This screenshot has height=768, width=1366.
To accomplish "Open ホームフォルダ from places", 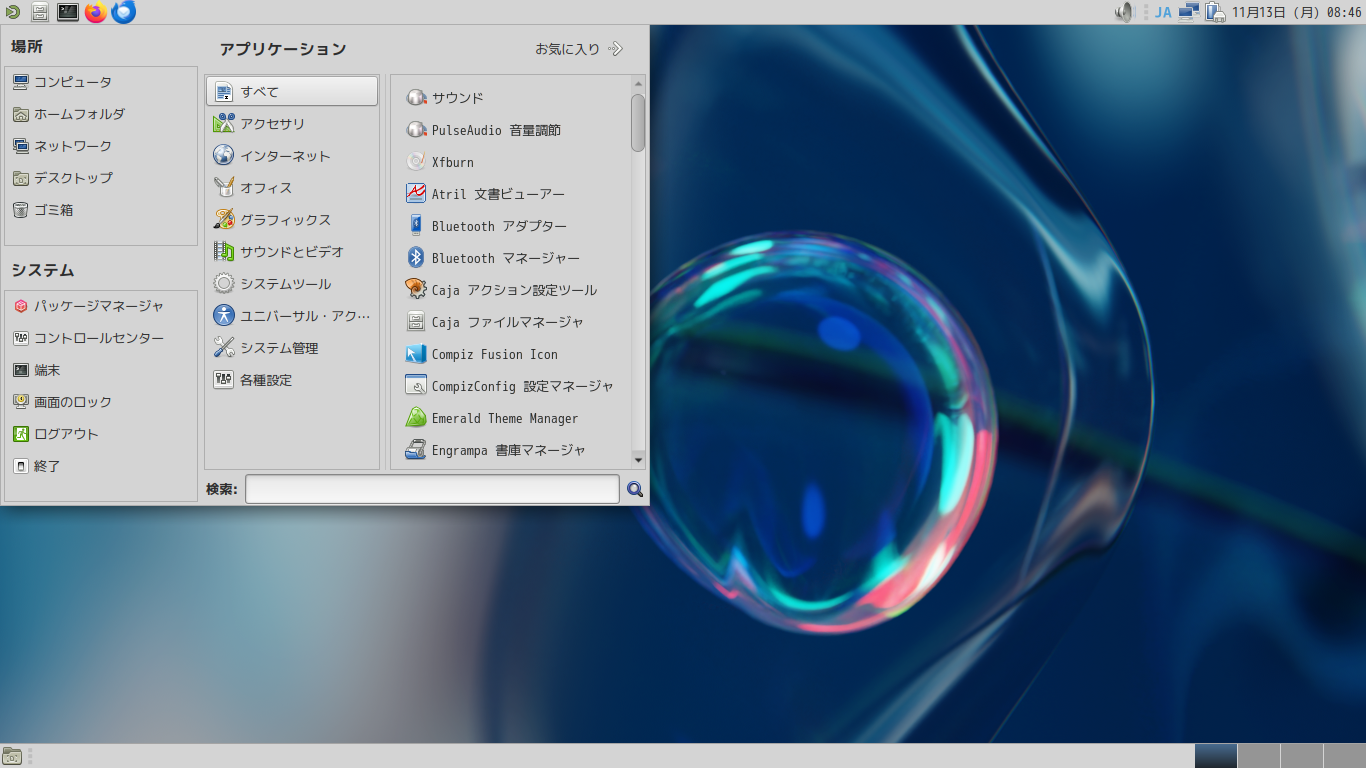I will [x=101, y=114].
